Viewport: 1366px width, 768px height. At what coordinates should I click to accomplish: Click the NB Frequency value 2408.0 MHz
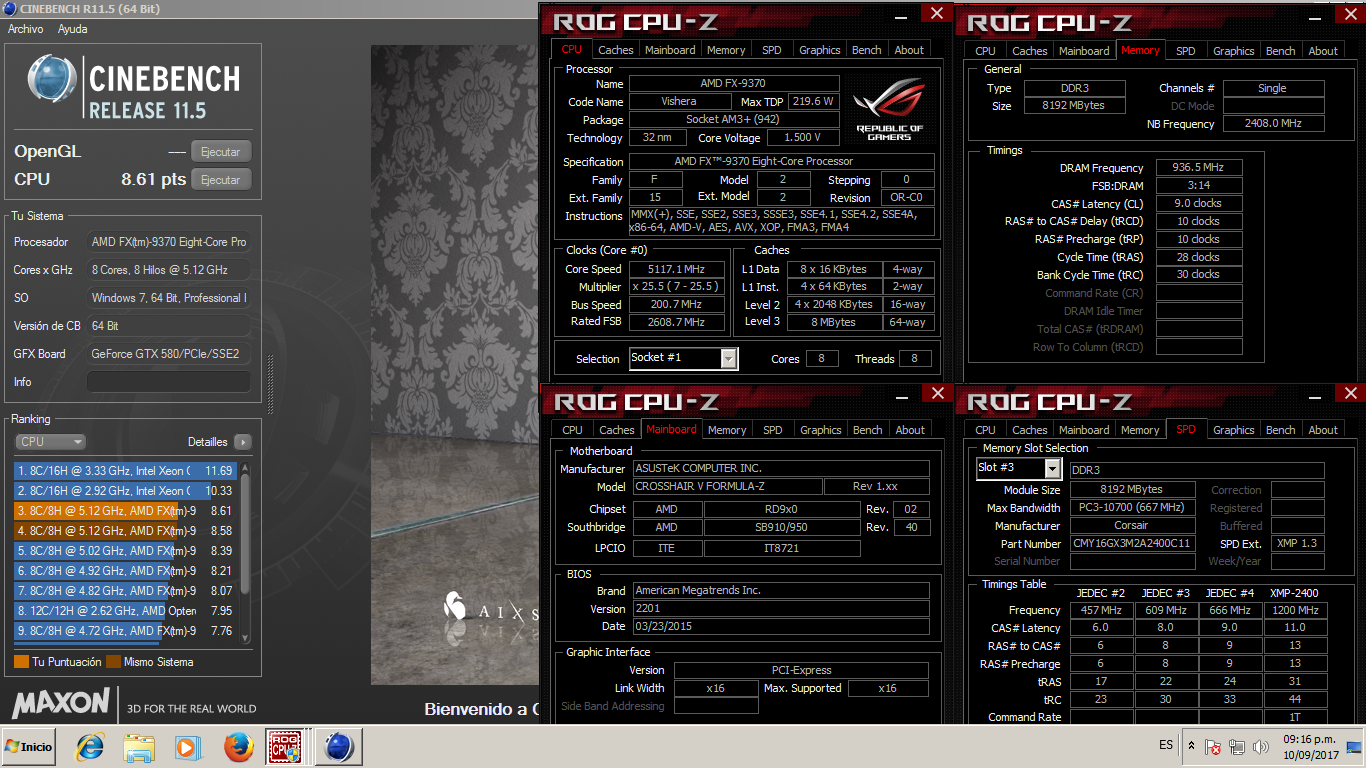click(x=1273, y=124)
